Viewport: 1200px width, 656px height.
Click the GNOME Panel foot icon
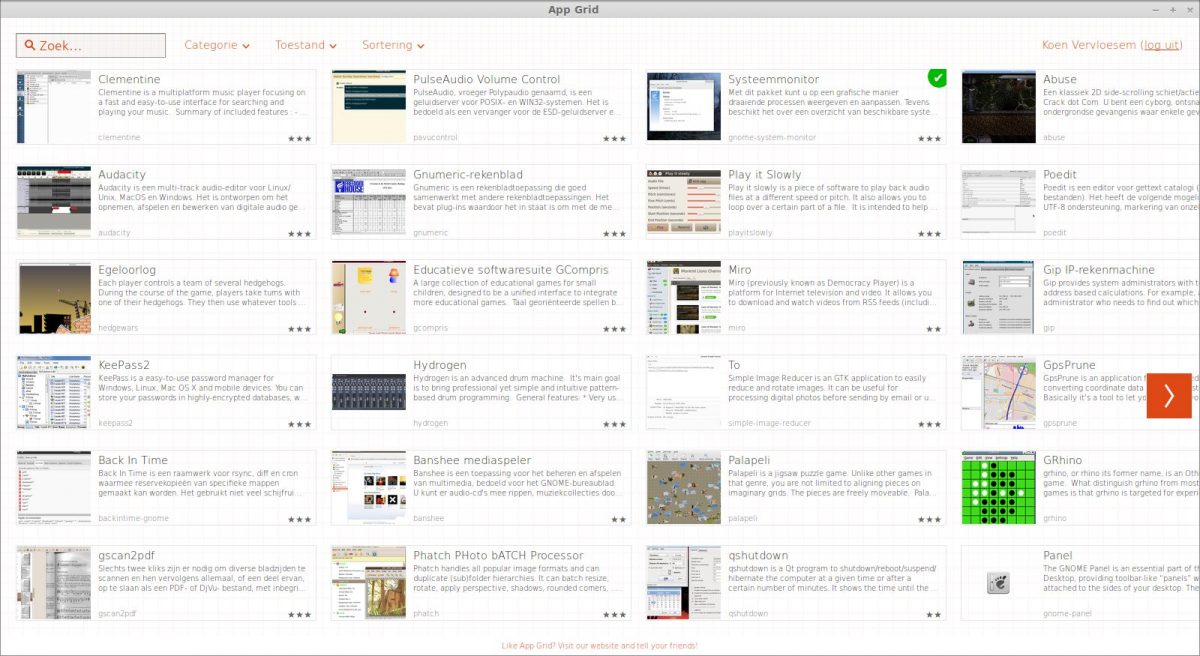tap(997, 583)
